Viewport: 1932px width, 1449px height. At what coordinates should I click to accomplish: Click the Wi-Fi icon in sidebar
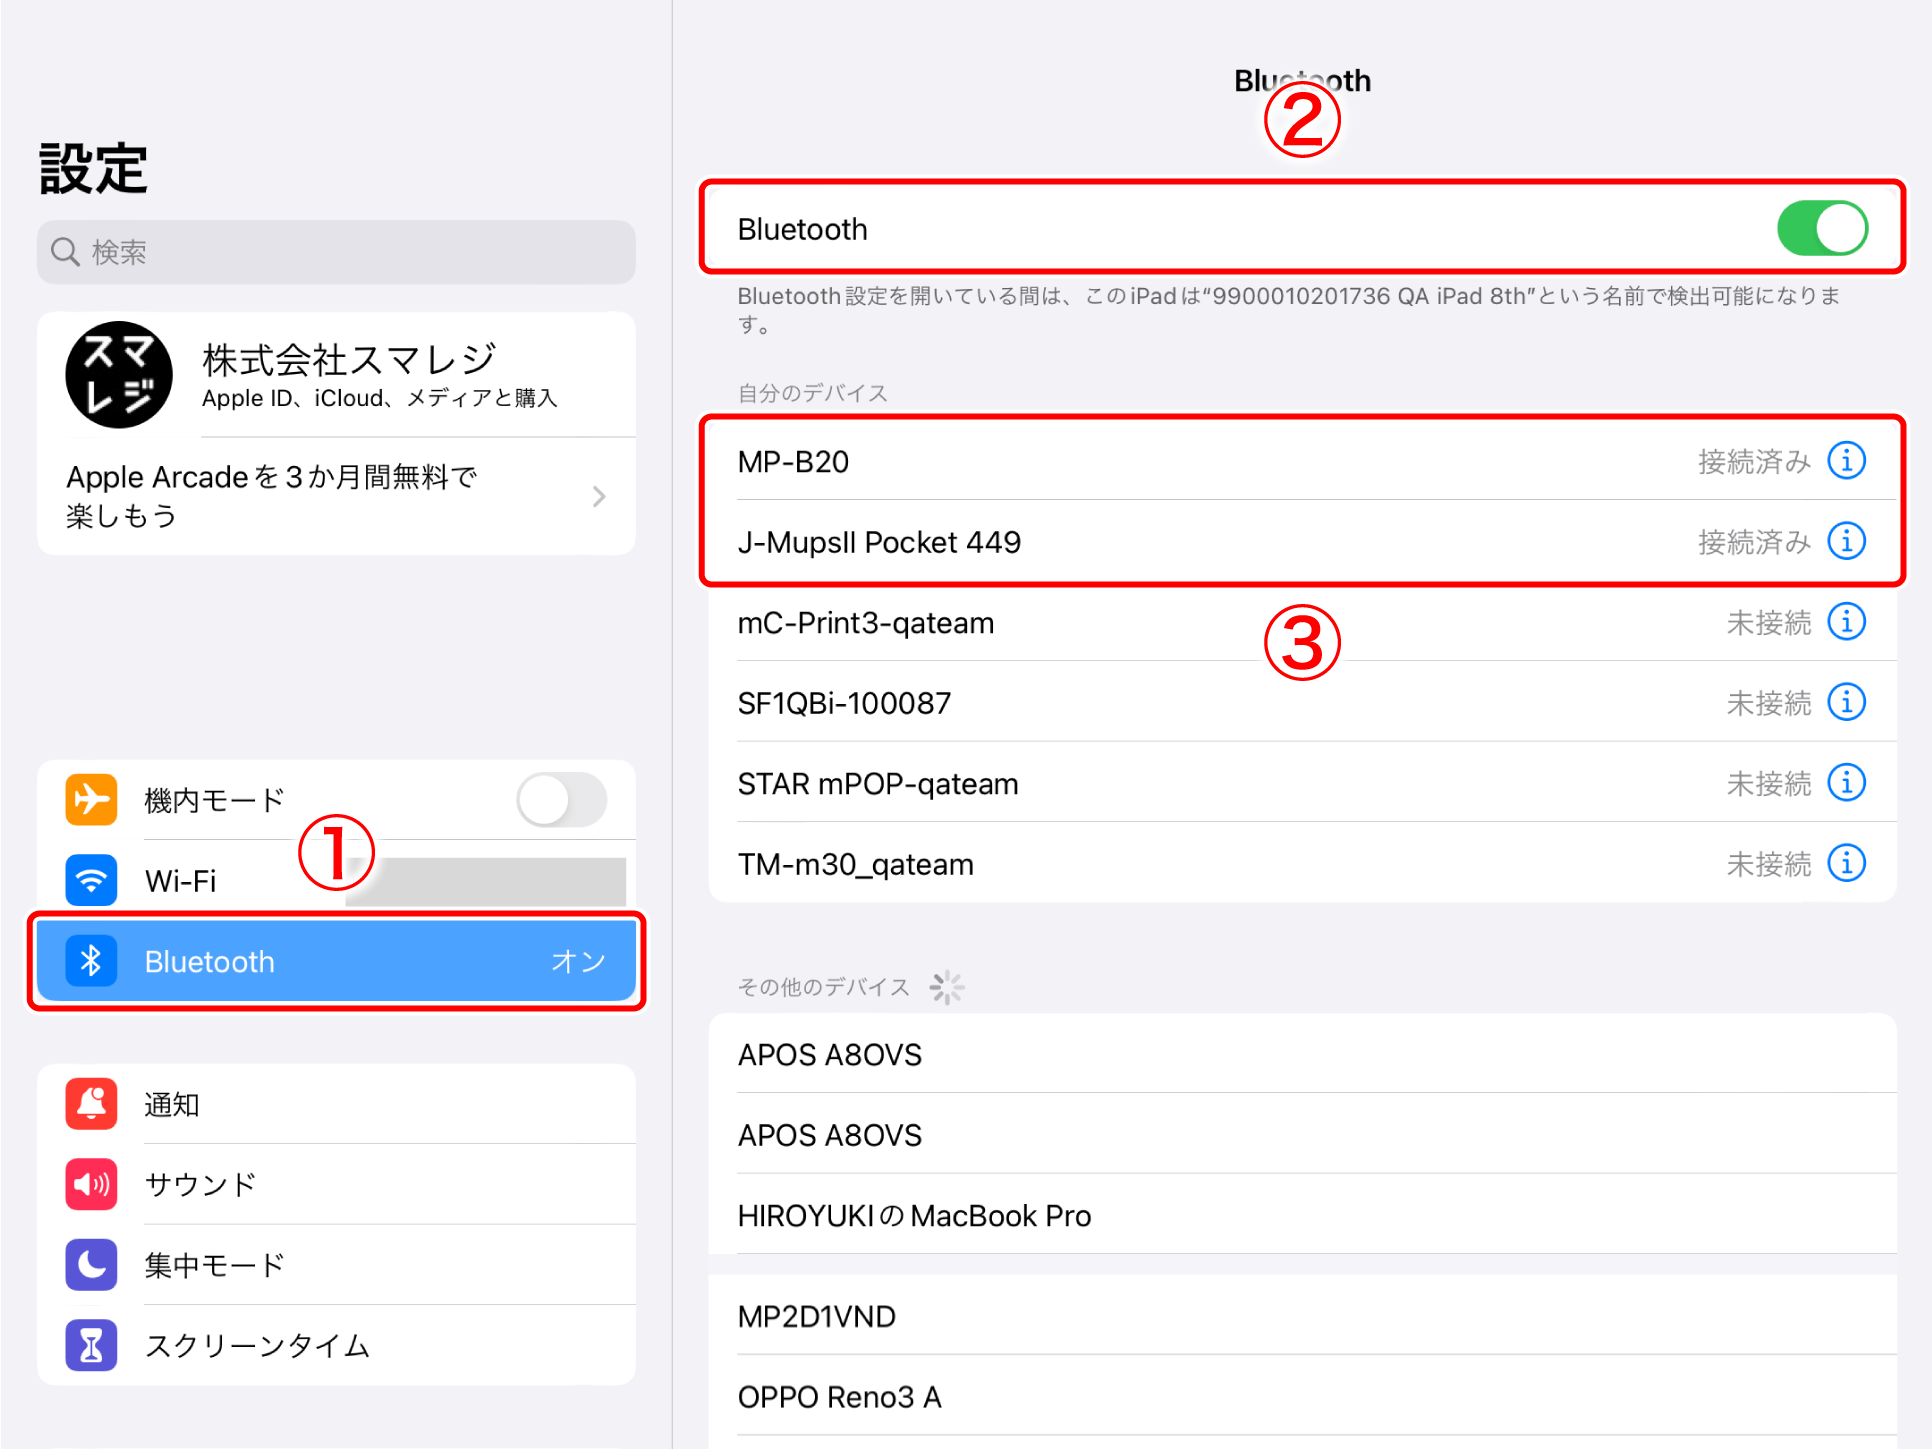pyautogui.click(x=91, y=880)
